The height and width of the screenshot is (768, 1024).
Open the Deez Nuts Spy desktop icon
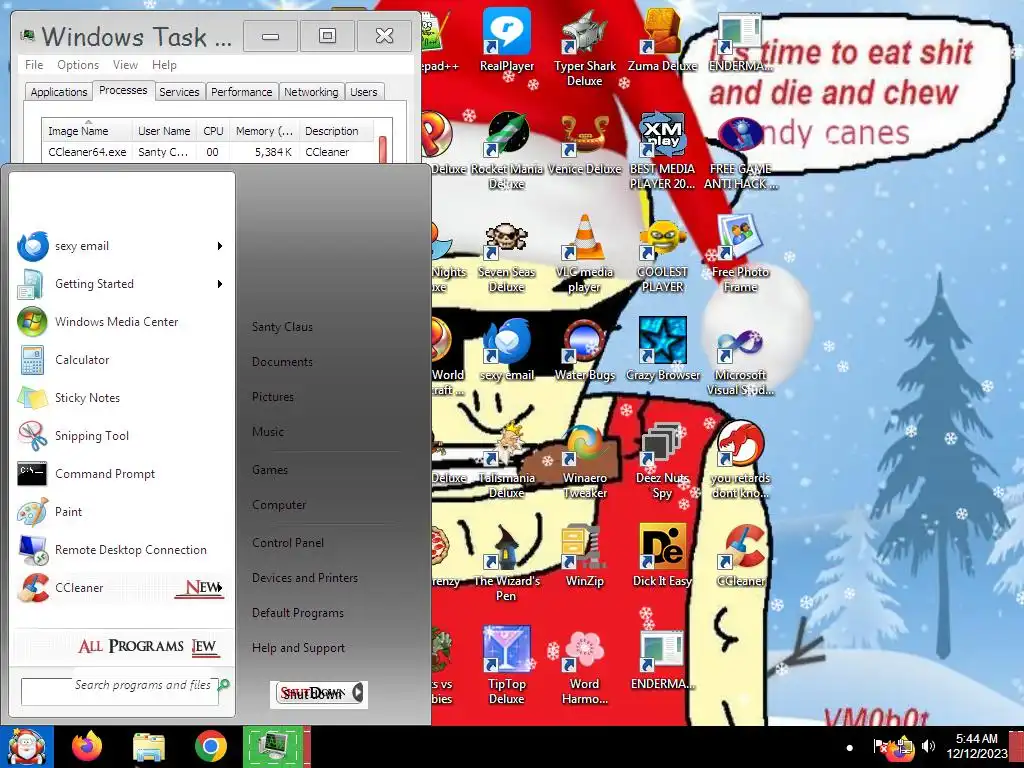click(662, 461)
